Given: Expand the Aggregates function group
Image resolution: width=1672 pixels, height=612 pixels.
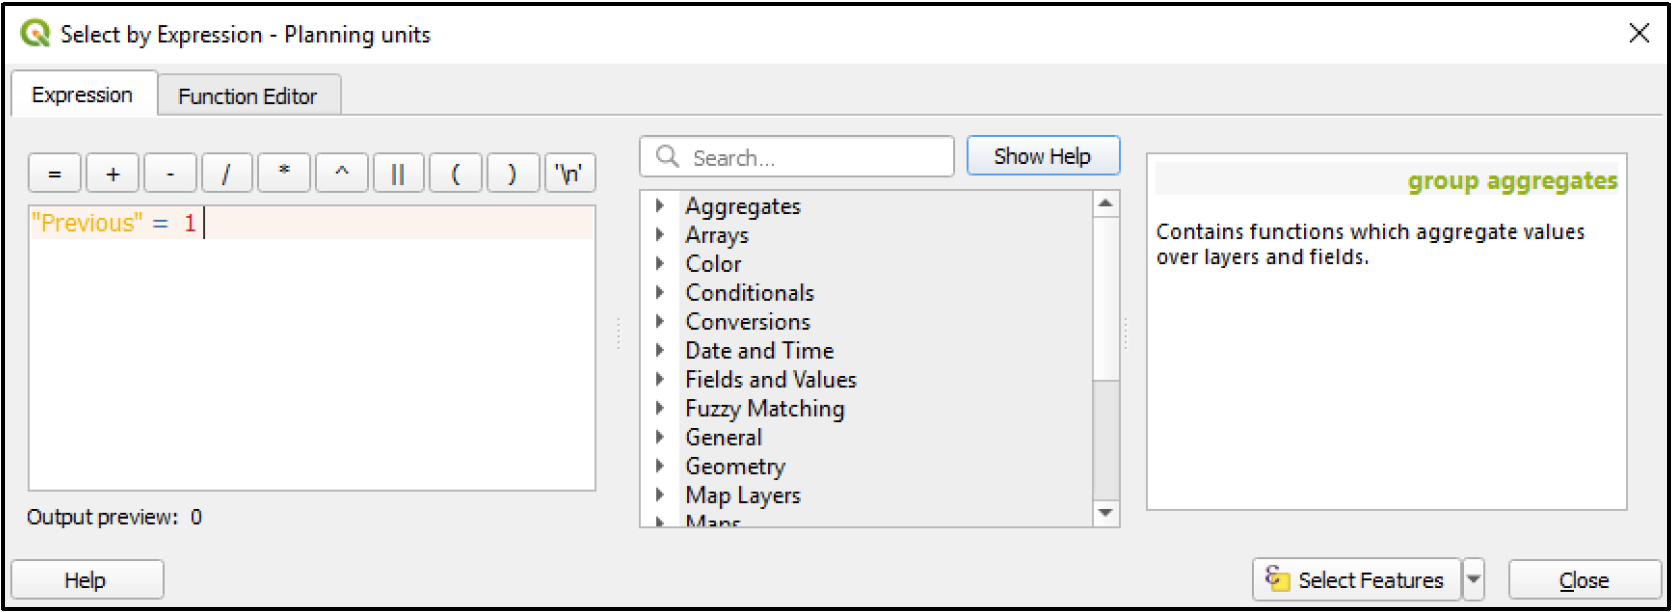Looking at the screenshot, I should [660, 206].
